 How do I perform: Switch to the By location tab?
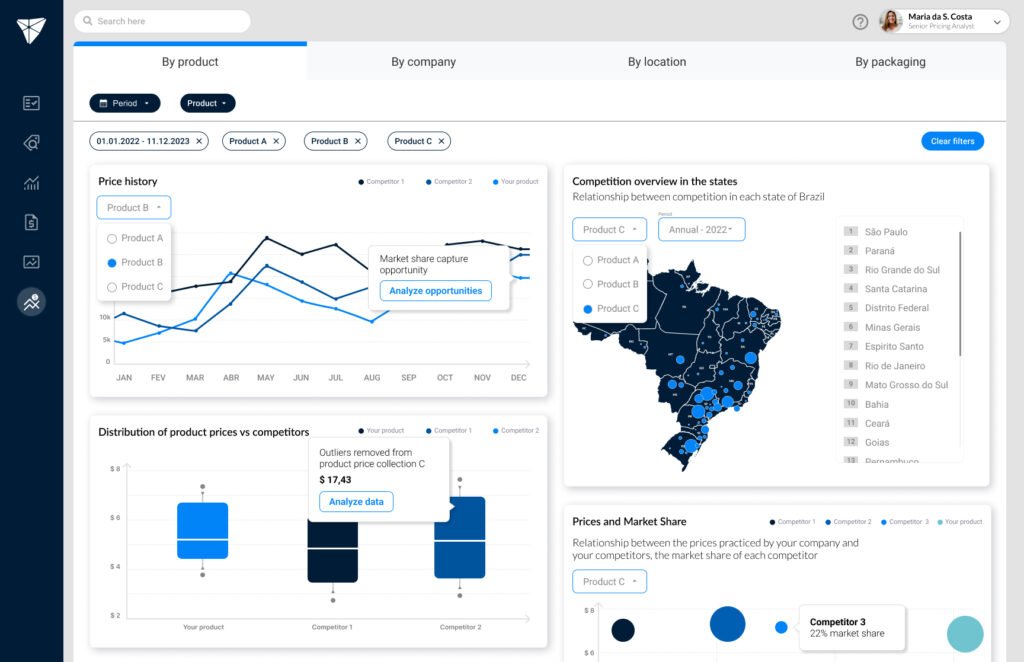tap(657, 62)
